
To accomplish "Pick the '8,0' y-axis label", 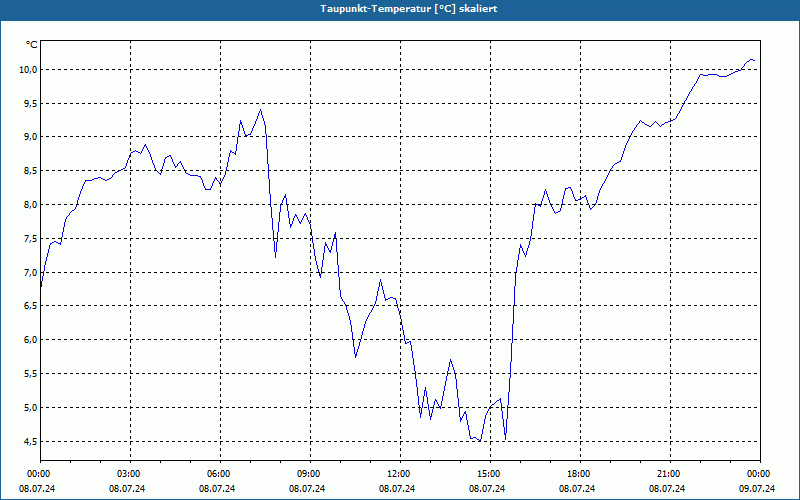I will coord(31,205).
